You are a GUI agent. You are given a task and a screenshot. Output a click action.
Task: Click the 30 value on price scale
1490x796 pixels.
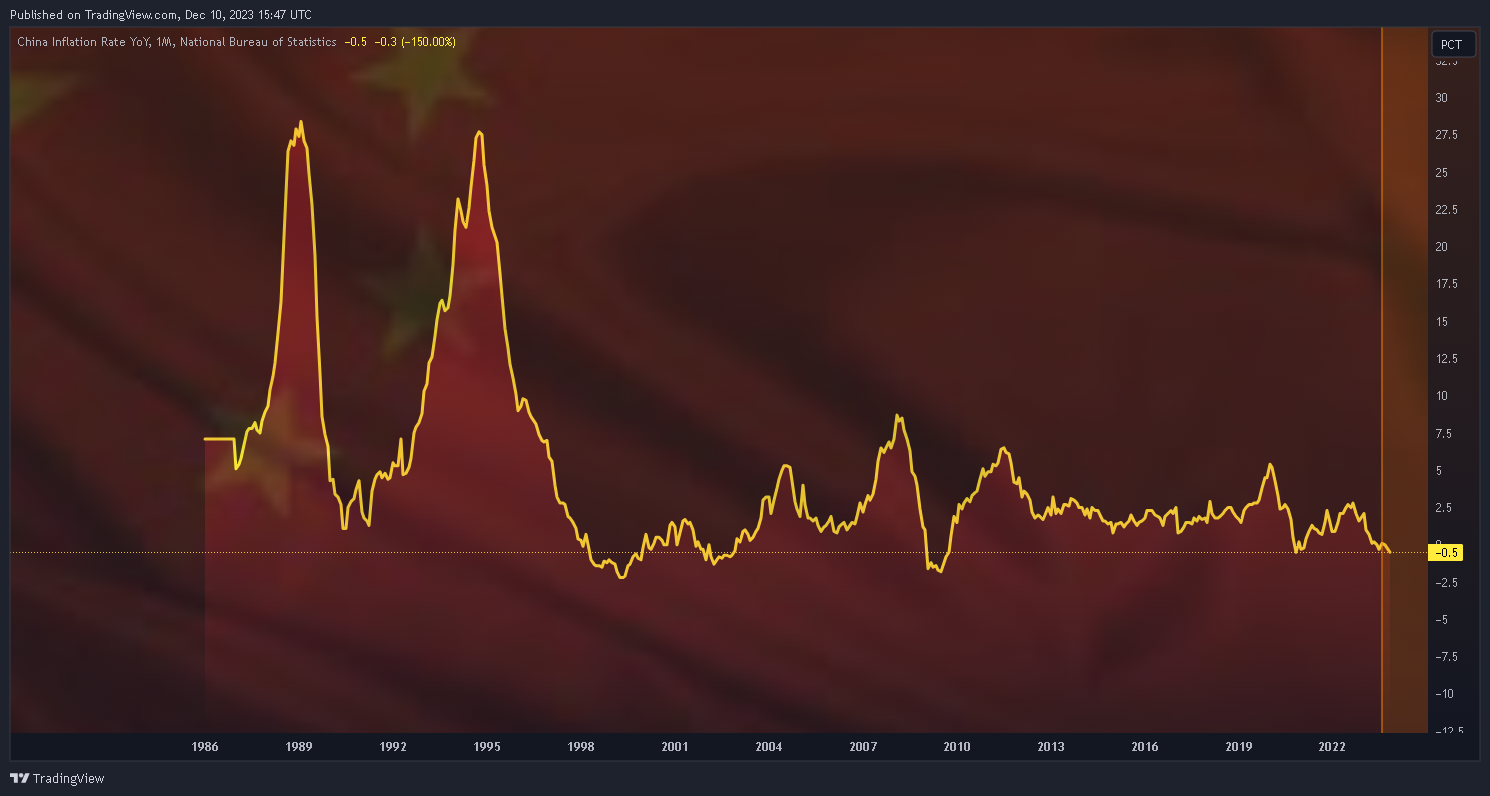point(1441,98)
